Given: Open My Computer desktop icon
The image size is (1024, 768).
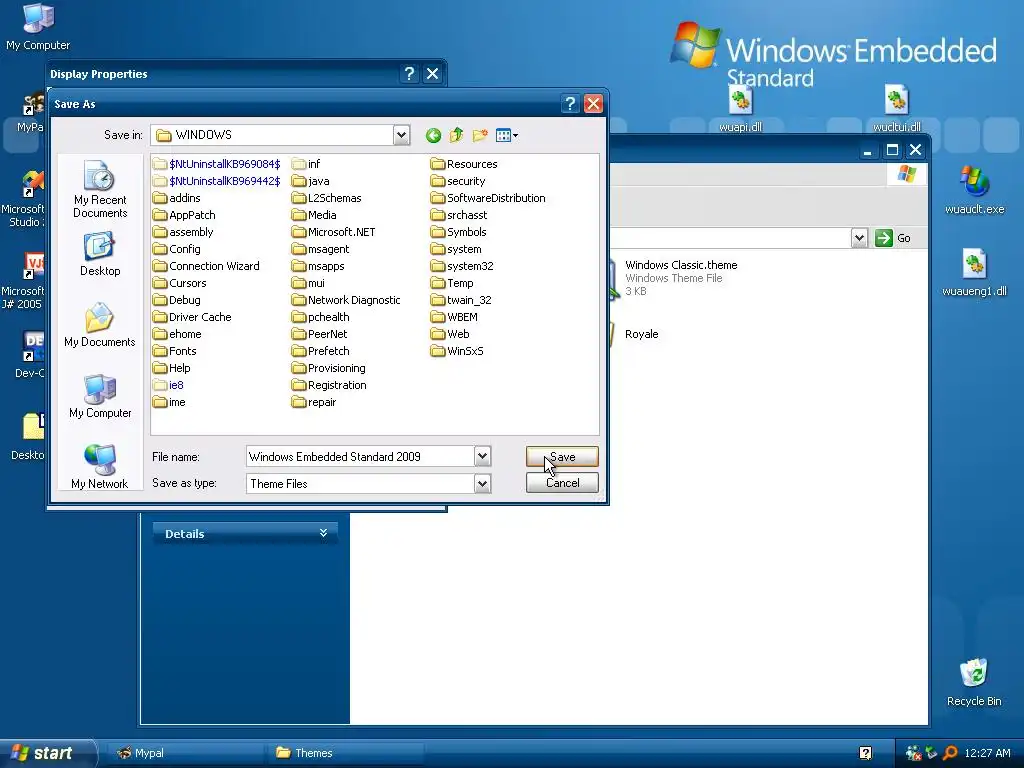Looking at the screenshot, I should tap(38, 27).
